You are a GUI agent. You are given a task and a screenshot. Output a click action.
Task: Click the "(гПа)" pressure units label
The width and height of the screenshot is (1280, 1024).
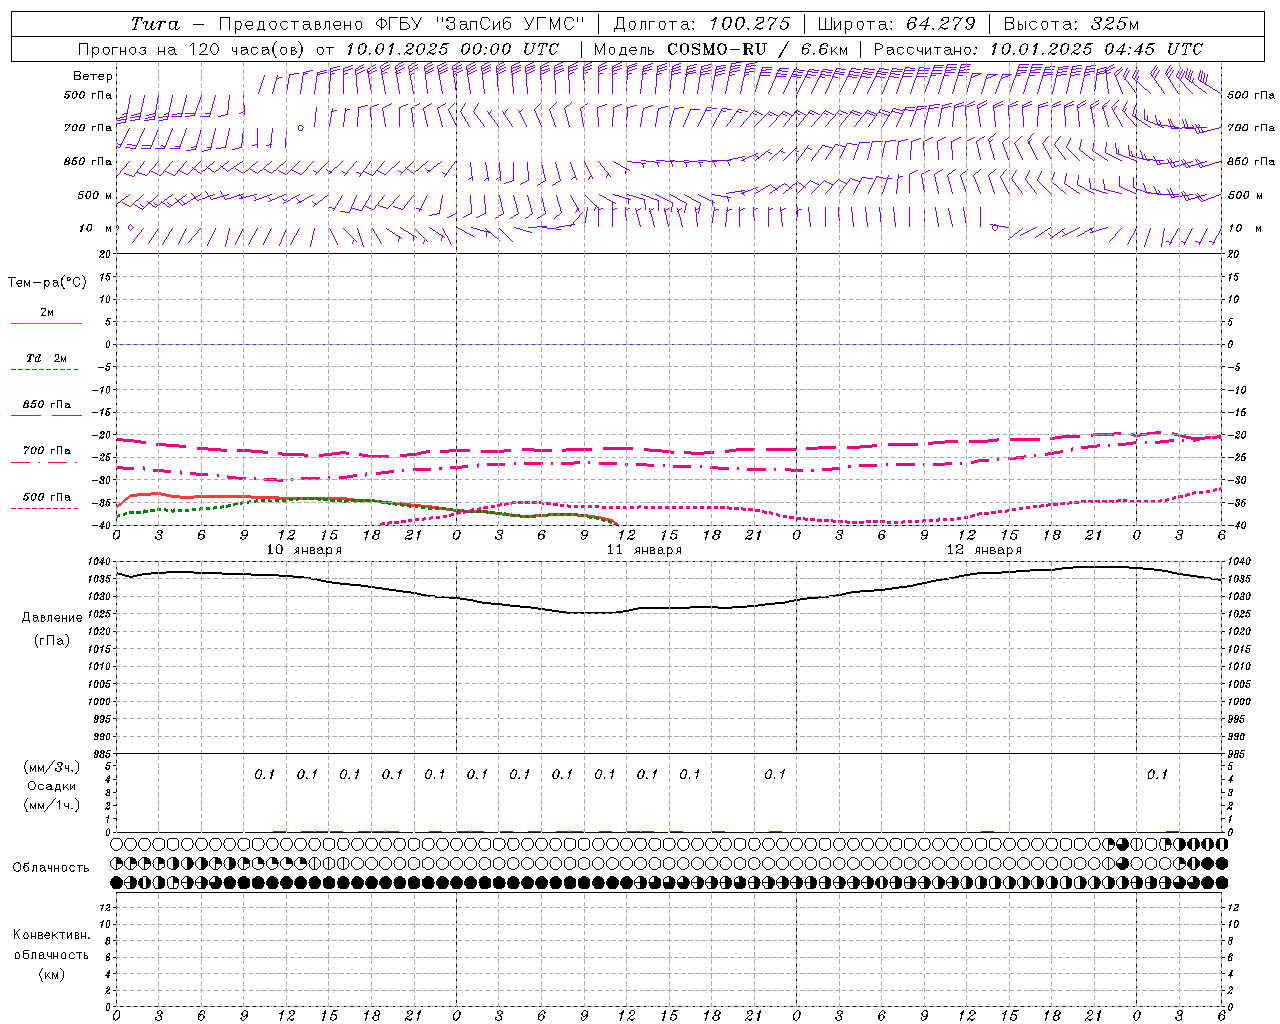coord(52,641)
